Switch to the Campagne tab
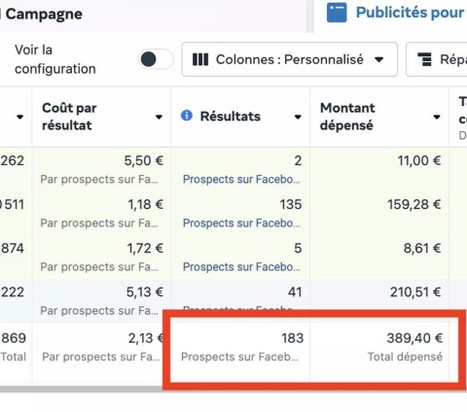 tap(44, 14)
